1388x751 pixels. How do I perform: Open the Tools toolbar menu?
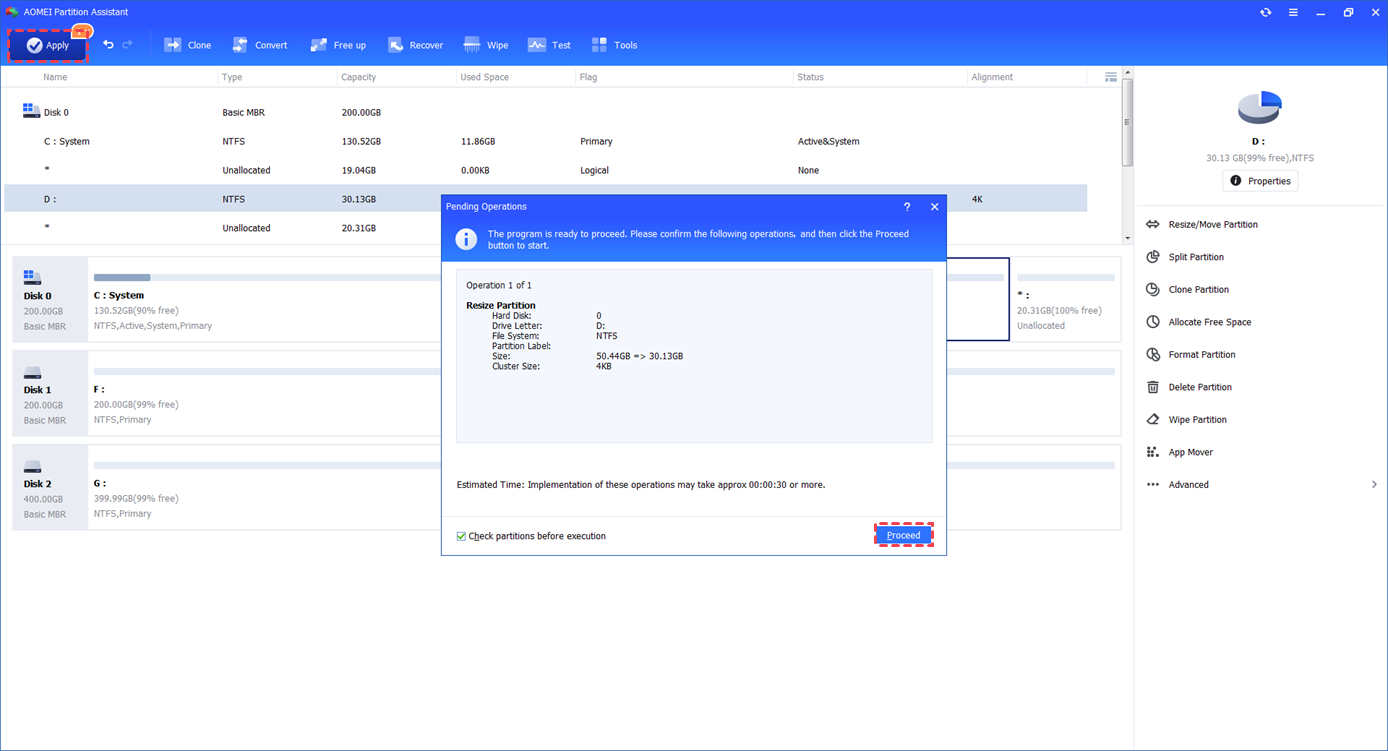coord(614,45)
